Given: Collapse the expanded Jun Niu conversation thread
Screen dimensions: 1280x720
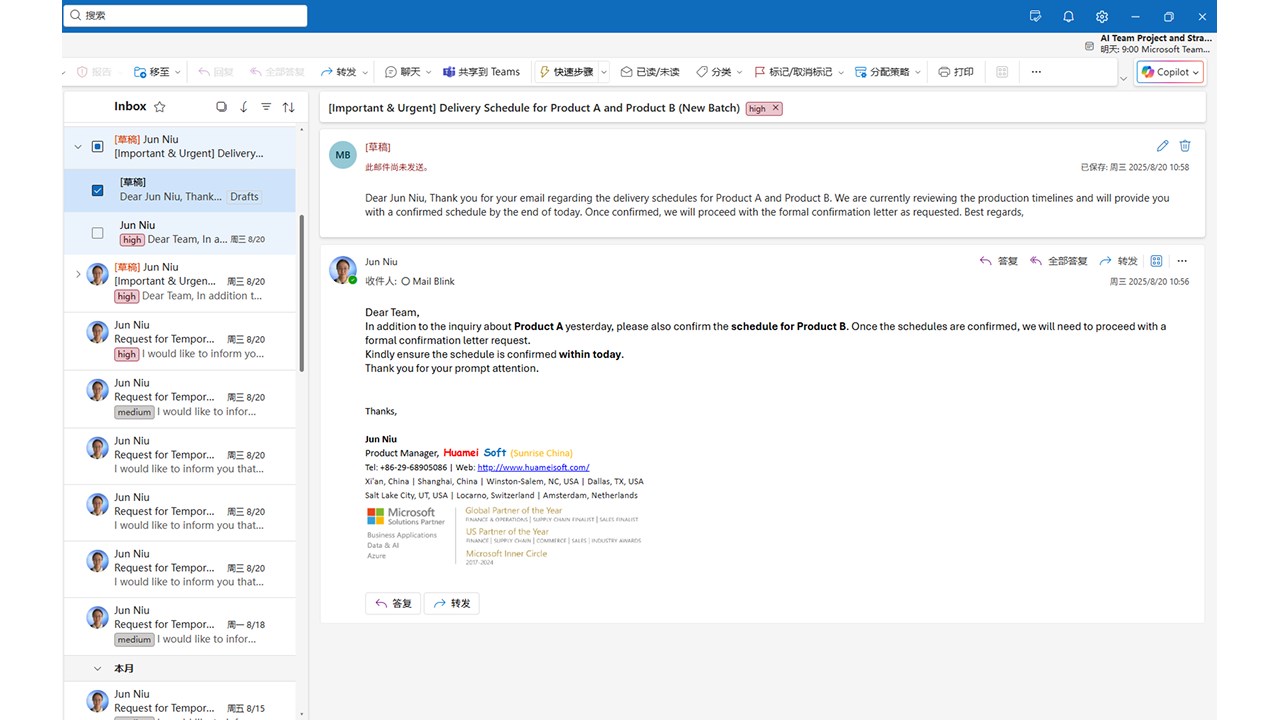Looking at the screenshot, I should coord(78,147).
